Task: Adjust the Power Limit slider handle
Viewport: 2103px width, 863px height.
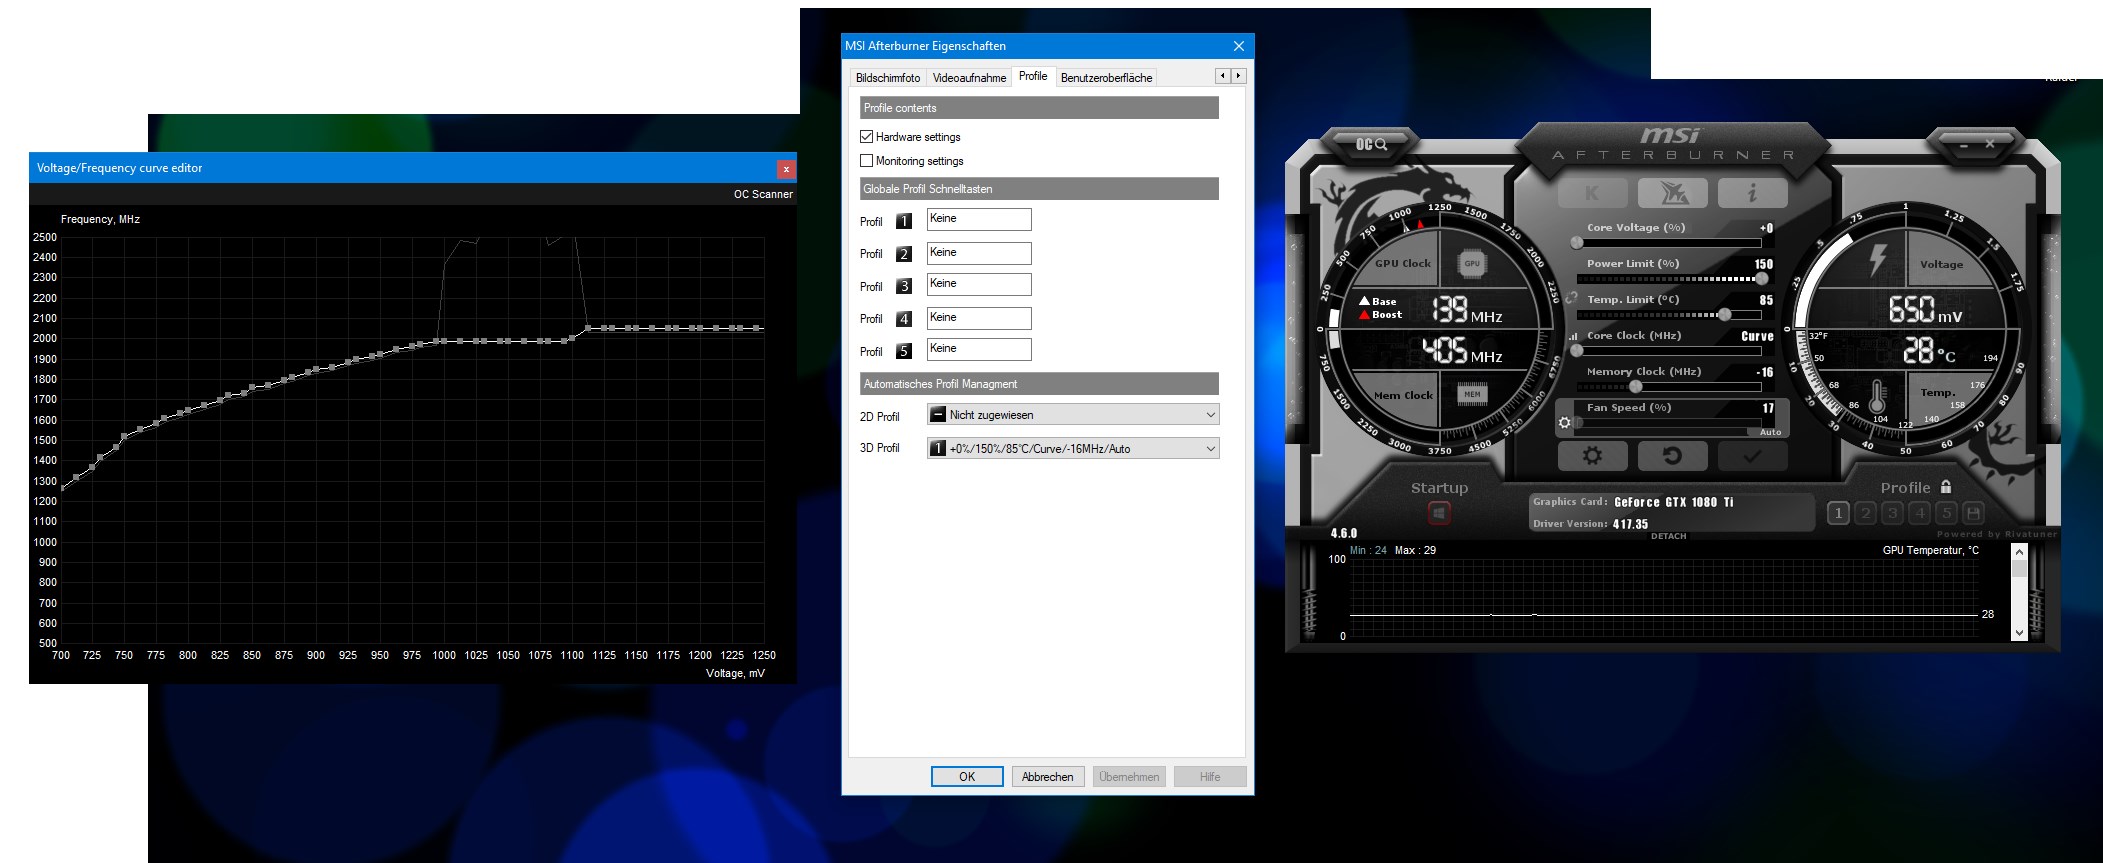Action: point(1761,278)
